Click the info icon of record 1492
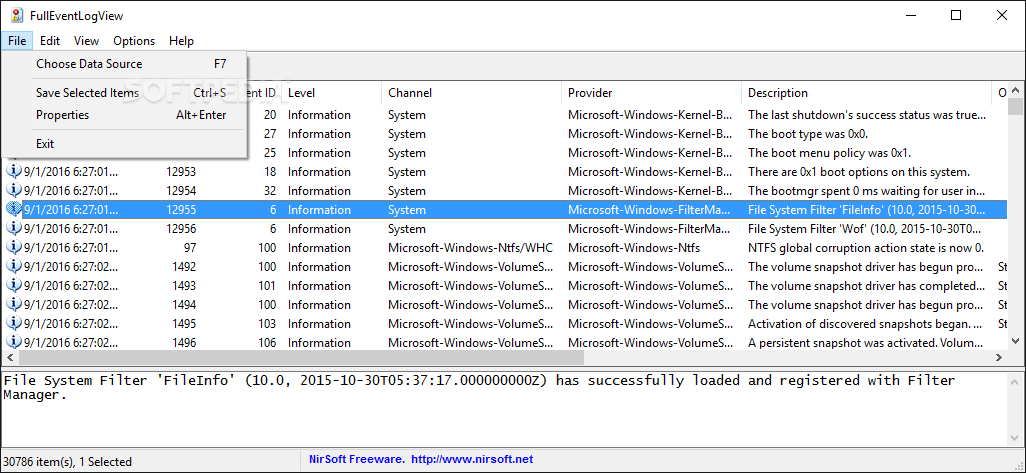This screenshot has width=1026, height=473. (14, 267)
